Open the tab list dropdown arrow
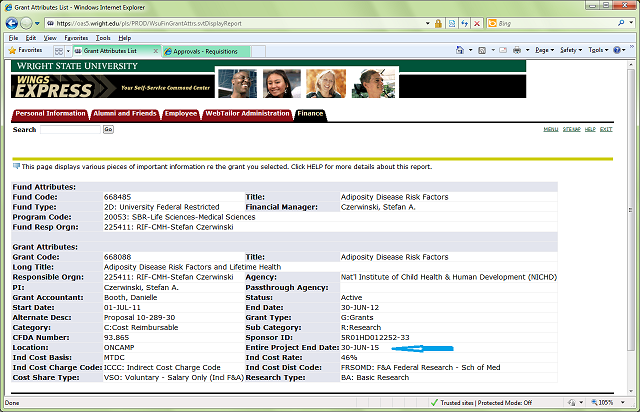This screenshot has width=640, height=412. [68, 51]
